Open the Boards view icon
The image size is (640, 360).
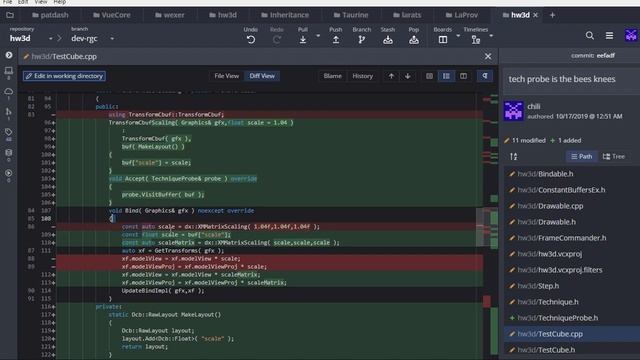pos(442,40)
